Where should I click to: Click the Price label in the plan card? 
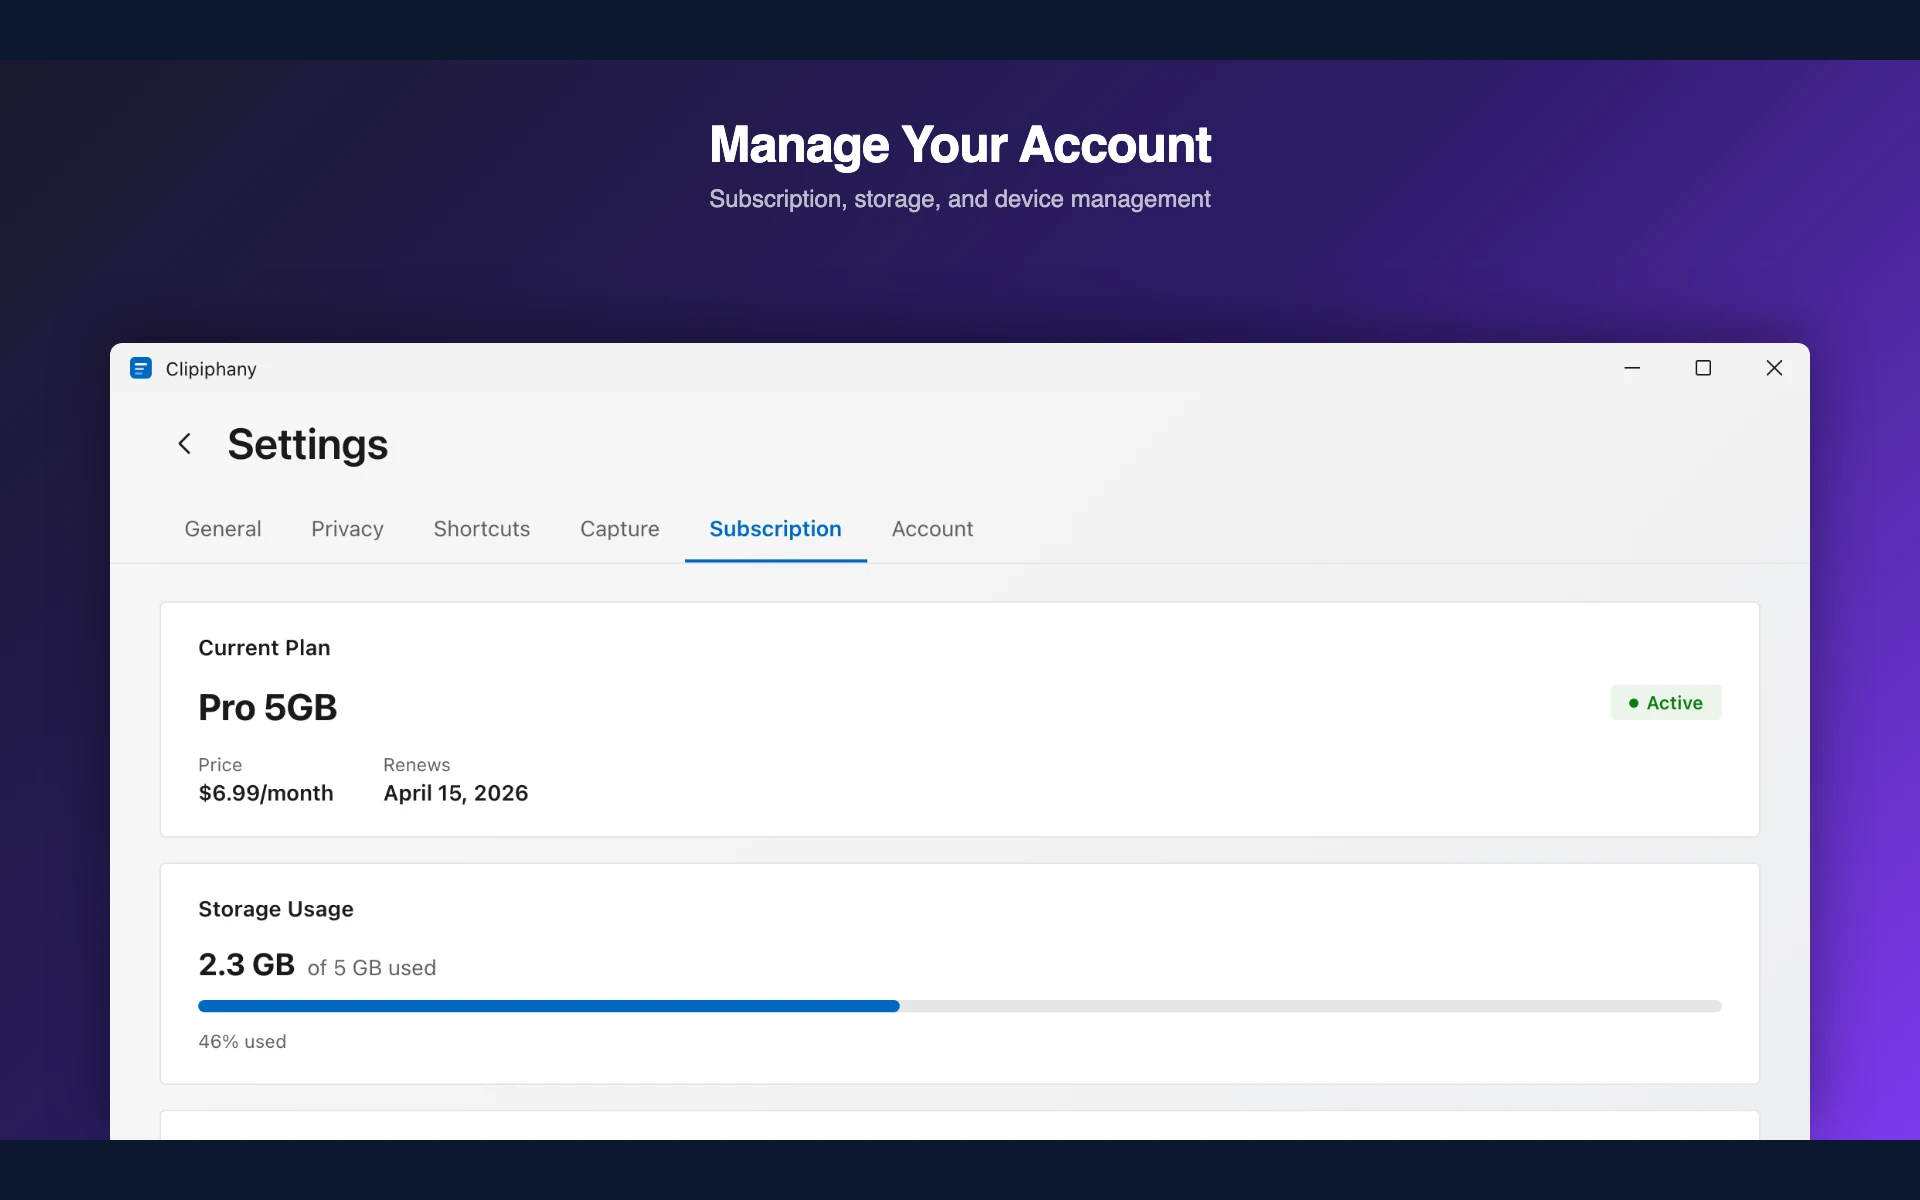[220, 765]
